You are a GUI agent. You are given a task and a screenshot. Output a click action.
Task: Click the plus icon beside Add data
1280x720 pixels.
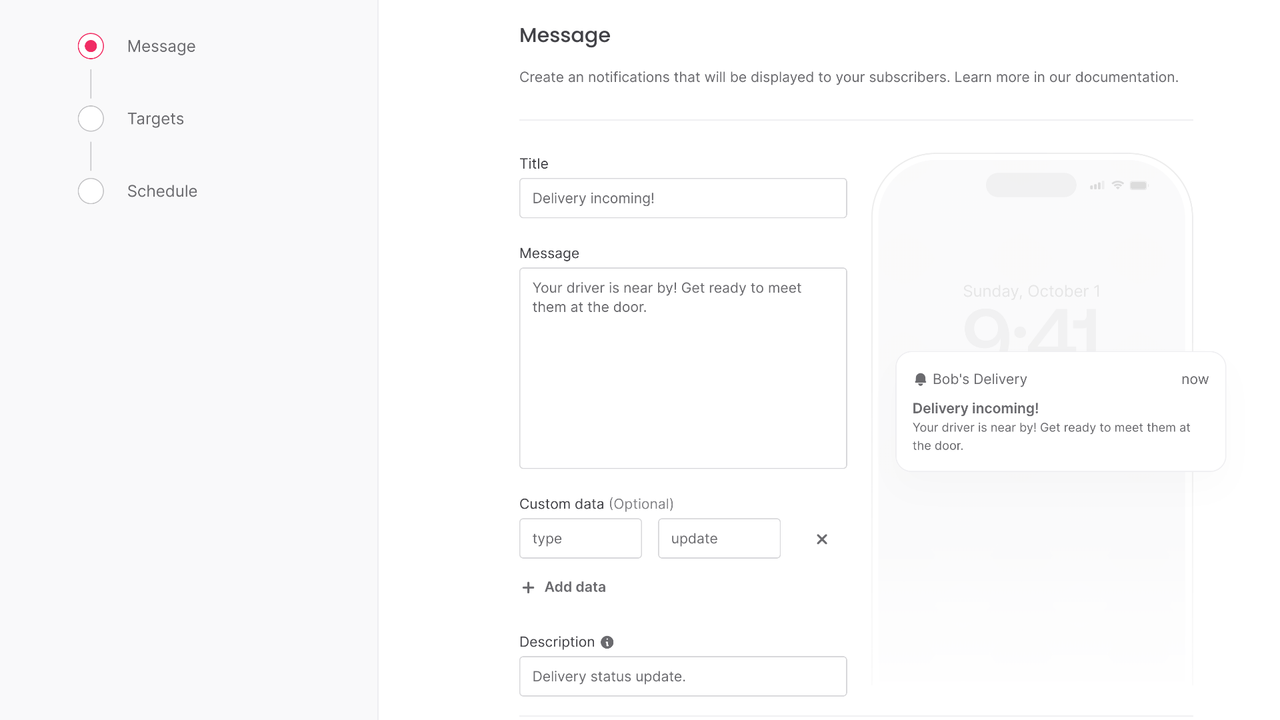point(528,587)
